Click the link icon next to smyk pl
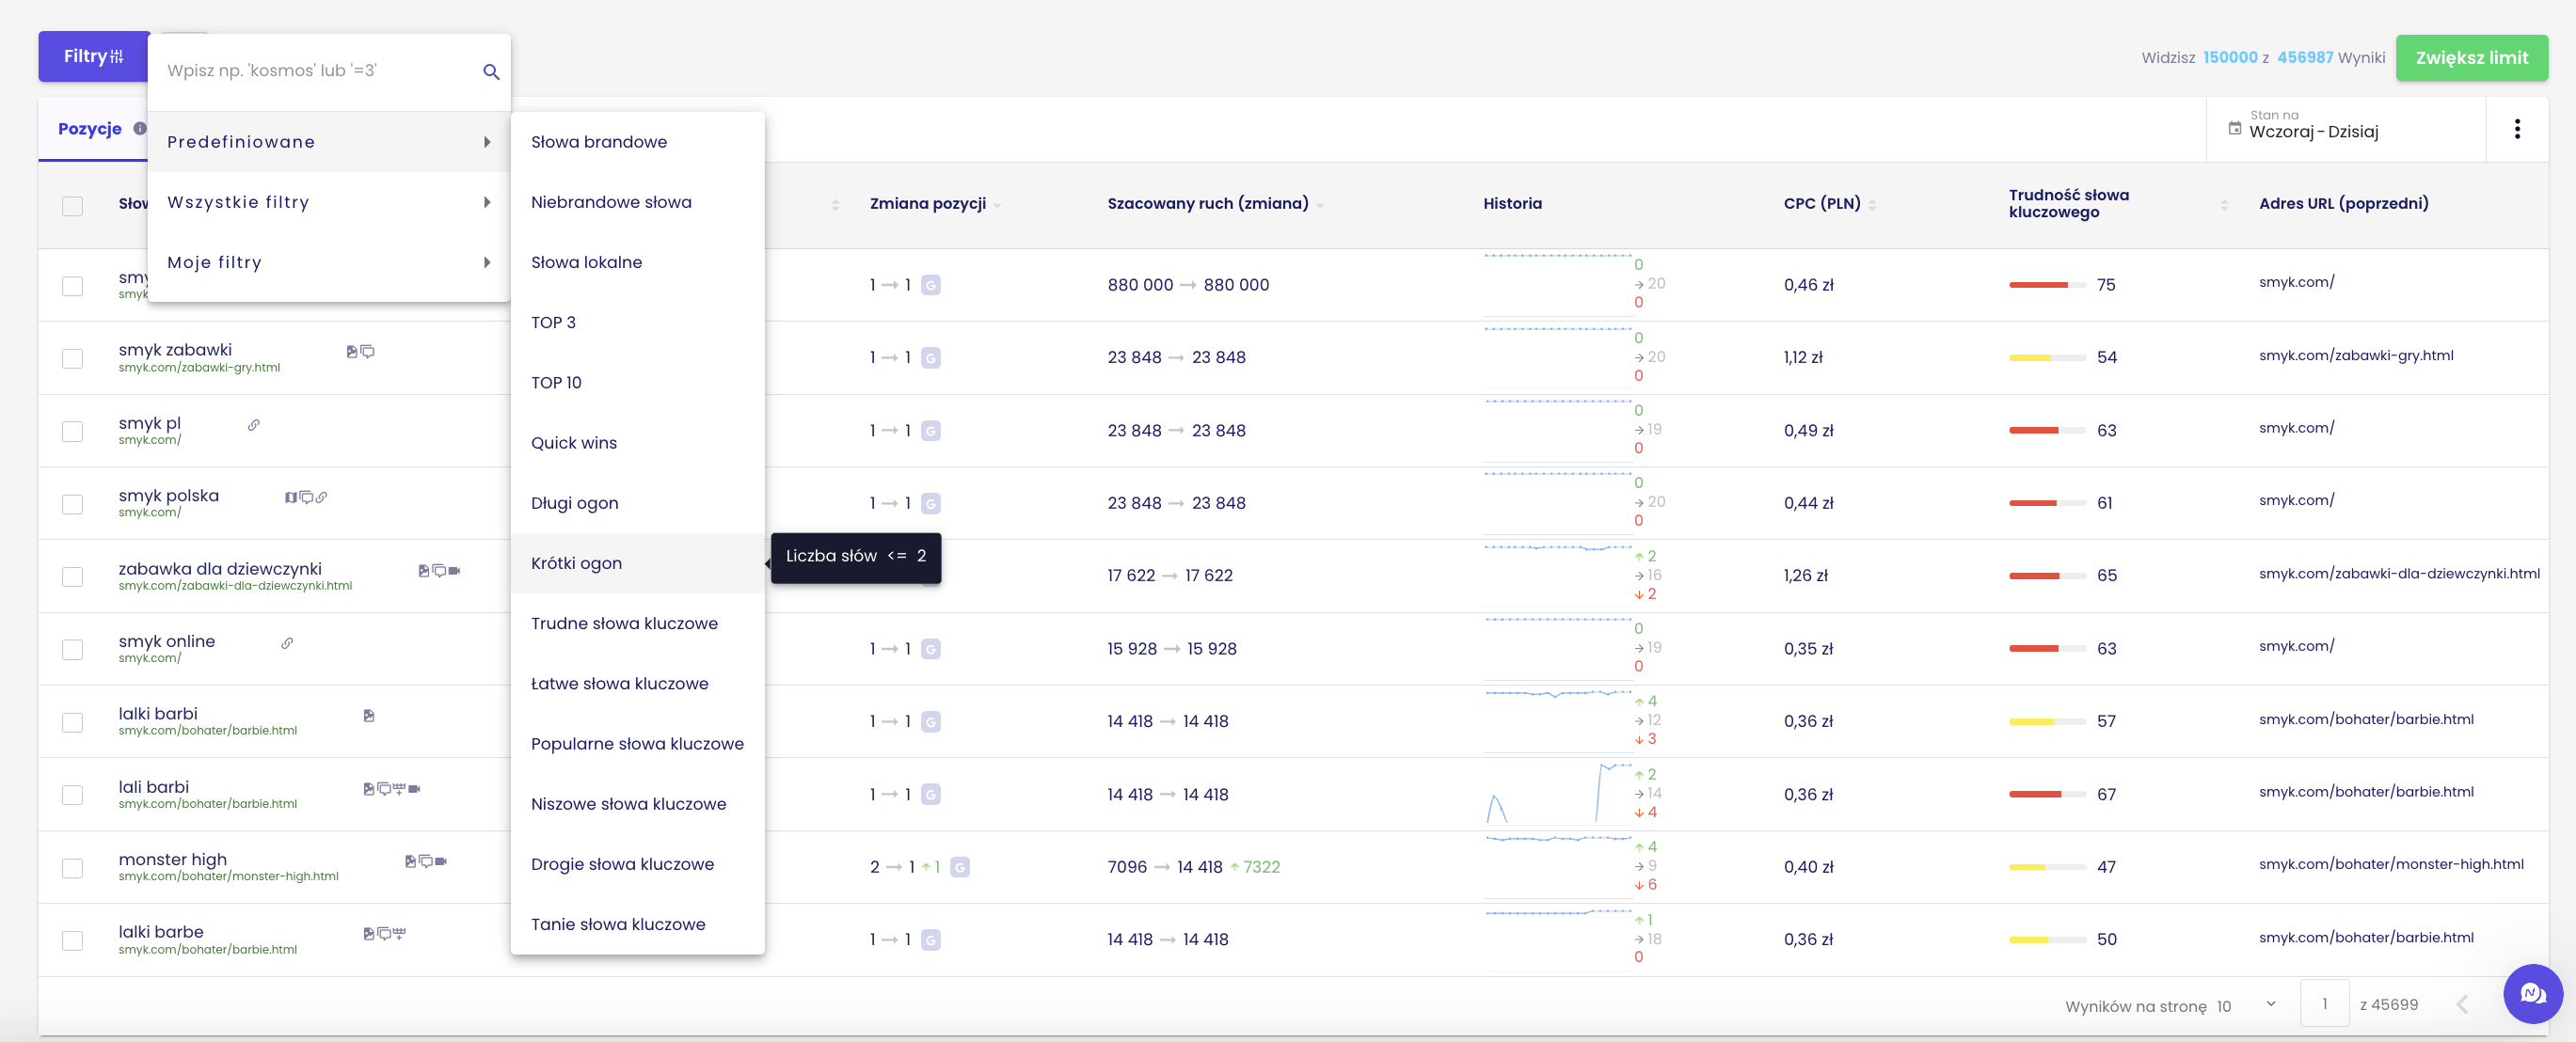 click(254, 425)
